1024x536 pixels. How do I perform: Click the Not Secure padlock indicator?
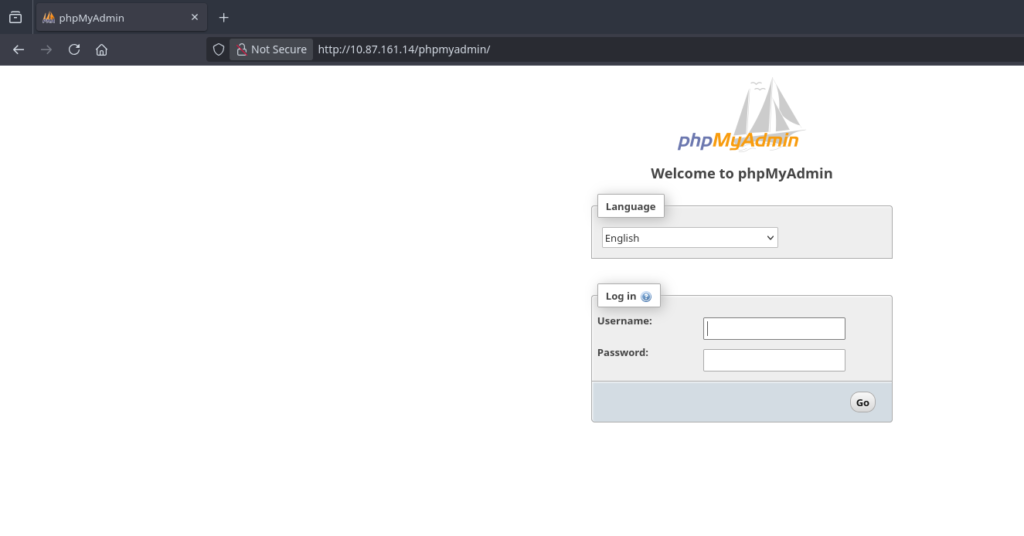point(271,49)
